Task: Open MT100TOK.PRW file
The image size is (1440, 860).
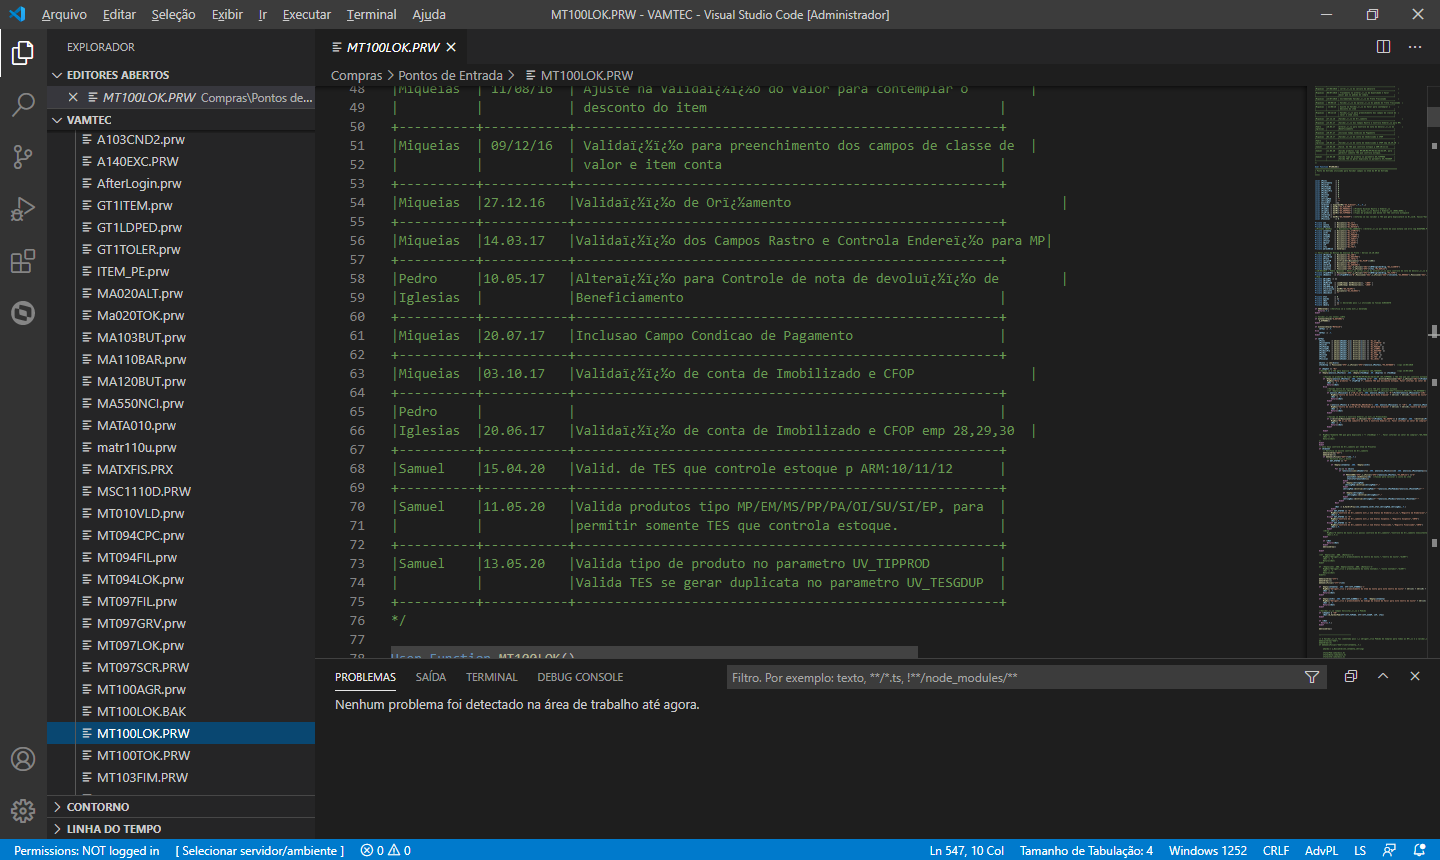Action: 181,755
